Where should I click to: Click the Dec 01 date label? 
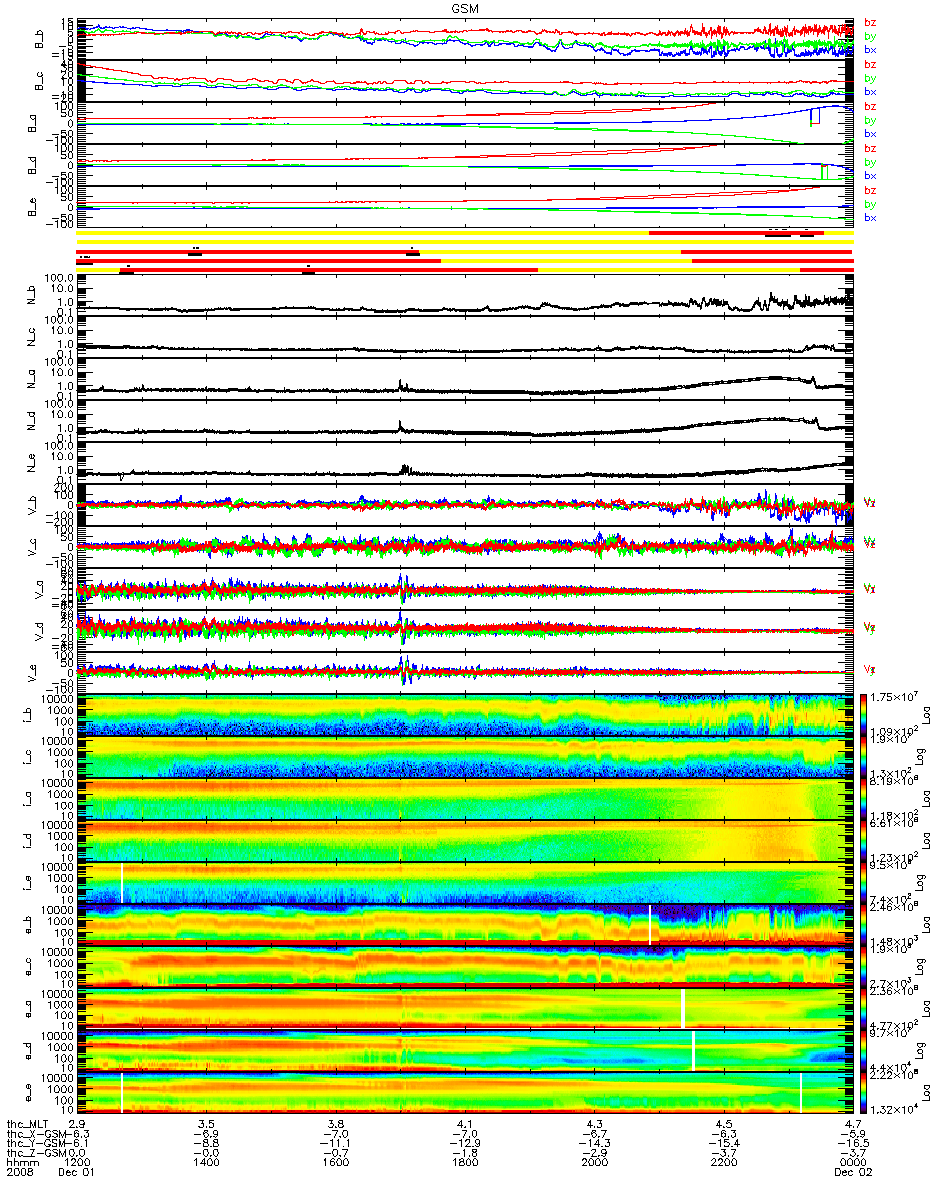(76, 1174)
